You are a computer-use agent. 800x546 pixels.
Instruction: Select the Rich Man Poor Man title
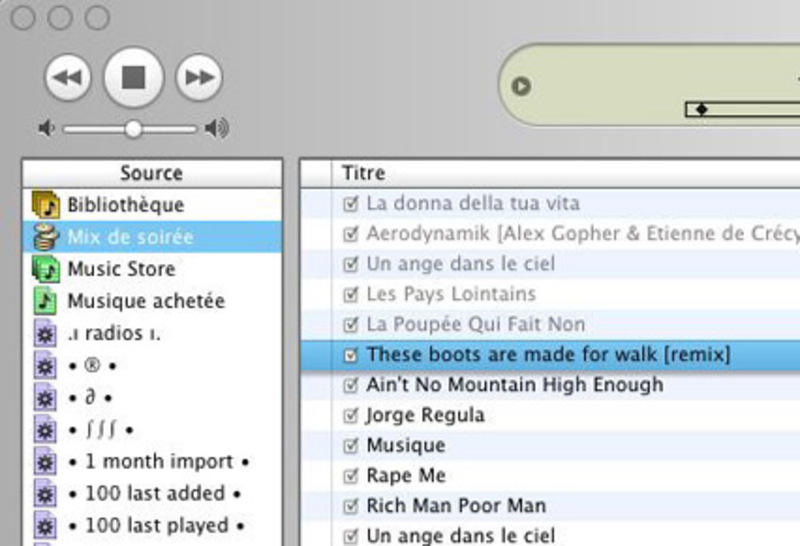coord(457,506)
